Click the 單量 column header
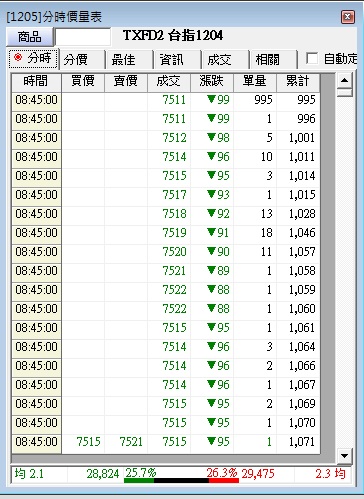Screen dimensions: 364x499 (255, 82)
